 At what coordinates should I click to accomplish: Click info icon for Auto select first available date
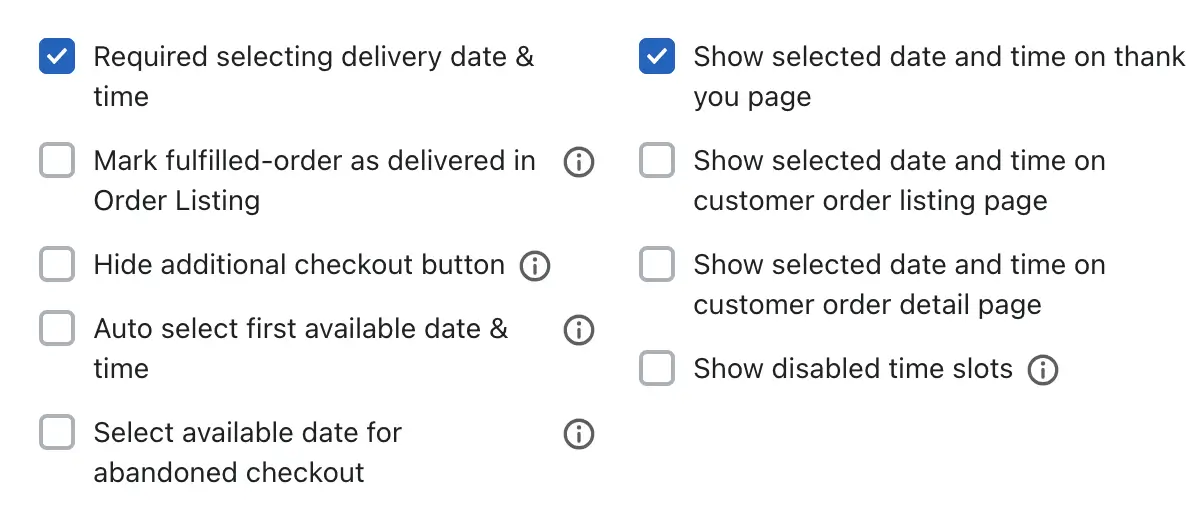coord(579,330)
